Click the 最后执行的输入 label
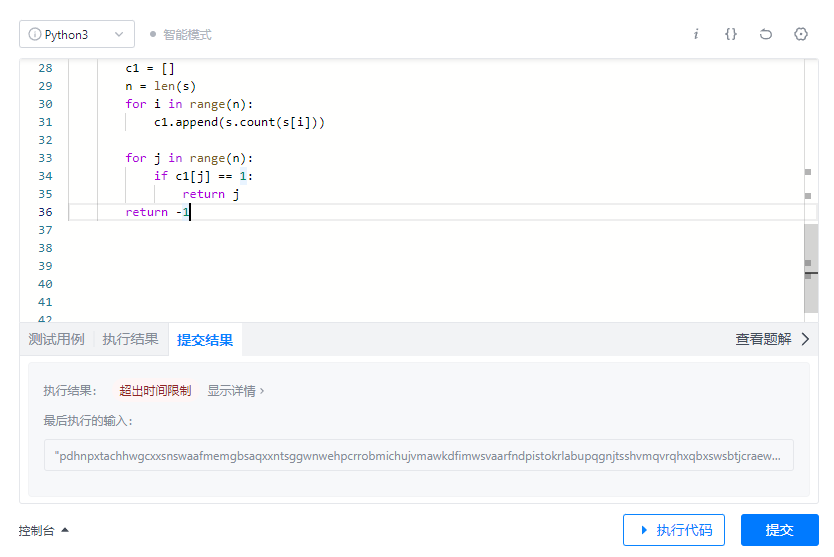 click(x=88, y=421)
